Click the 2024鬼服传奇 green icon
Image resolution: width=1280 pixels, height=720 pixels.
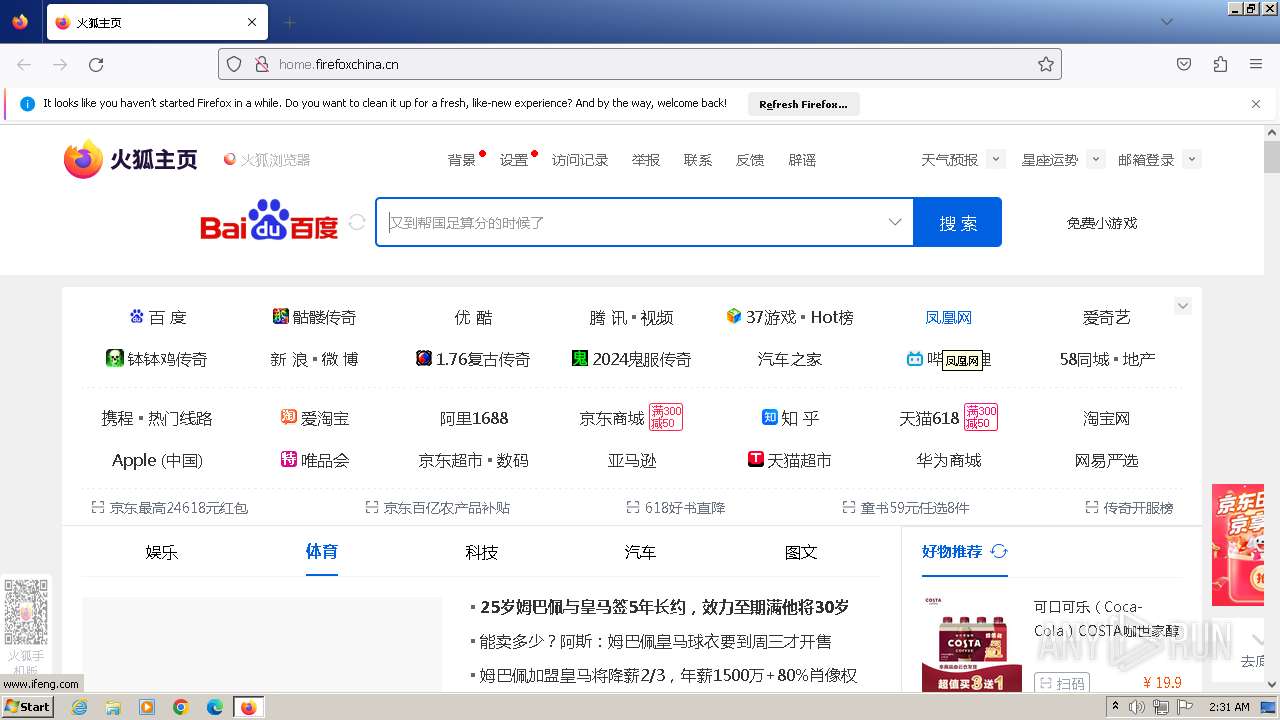click(580, 358)
